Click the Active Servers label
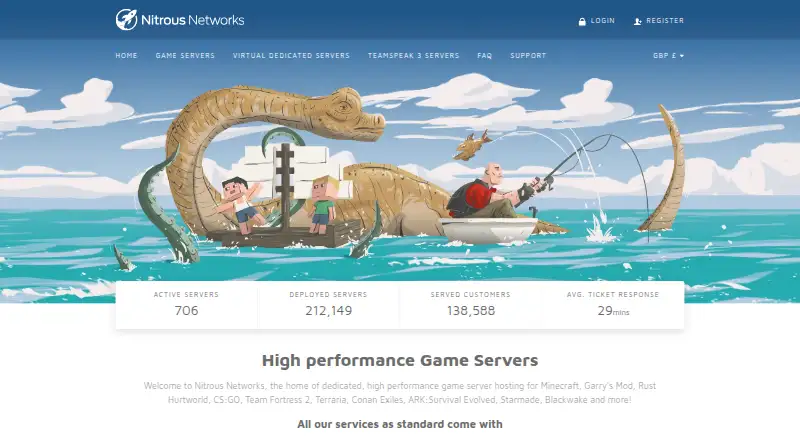Image resolution: width=800 pixels, height=440 pixels. click(x=186, y=295)
